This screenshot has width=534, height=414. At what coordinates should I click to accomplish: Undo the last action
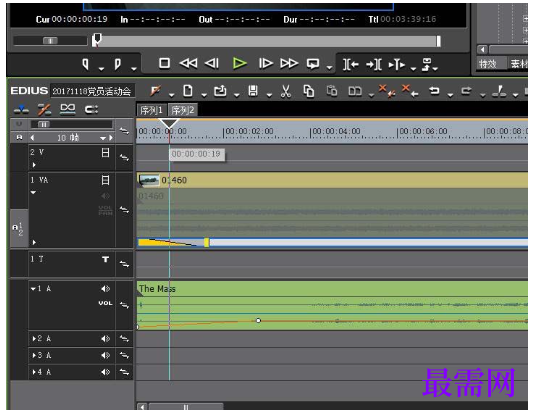[434, 91]
